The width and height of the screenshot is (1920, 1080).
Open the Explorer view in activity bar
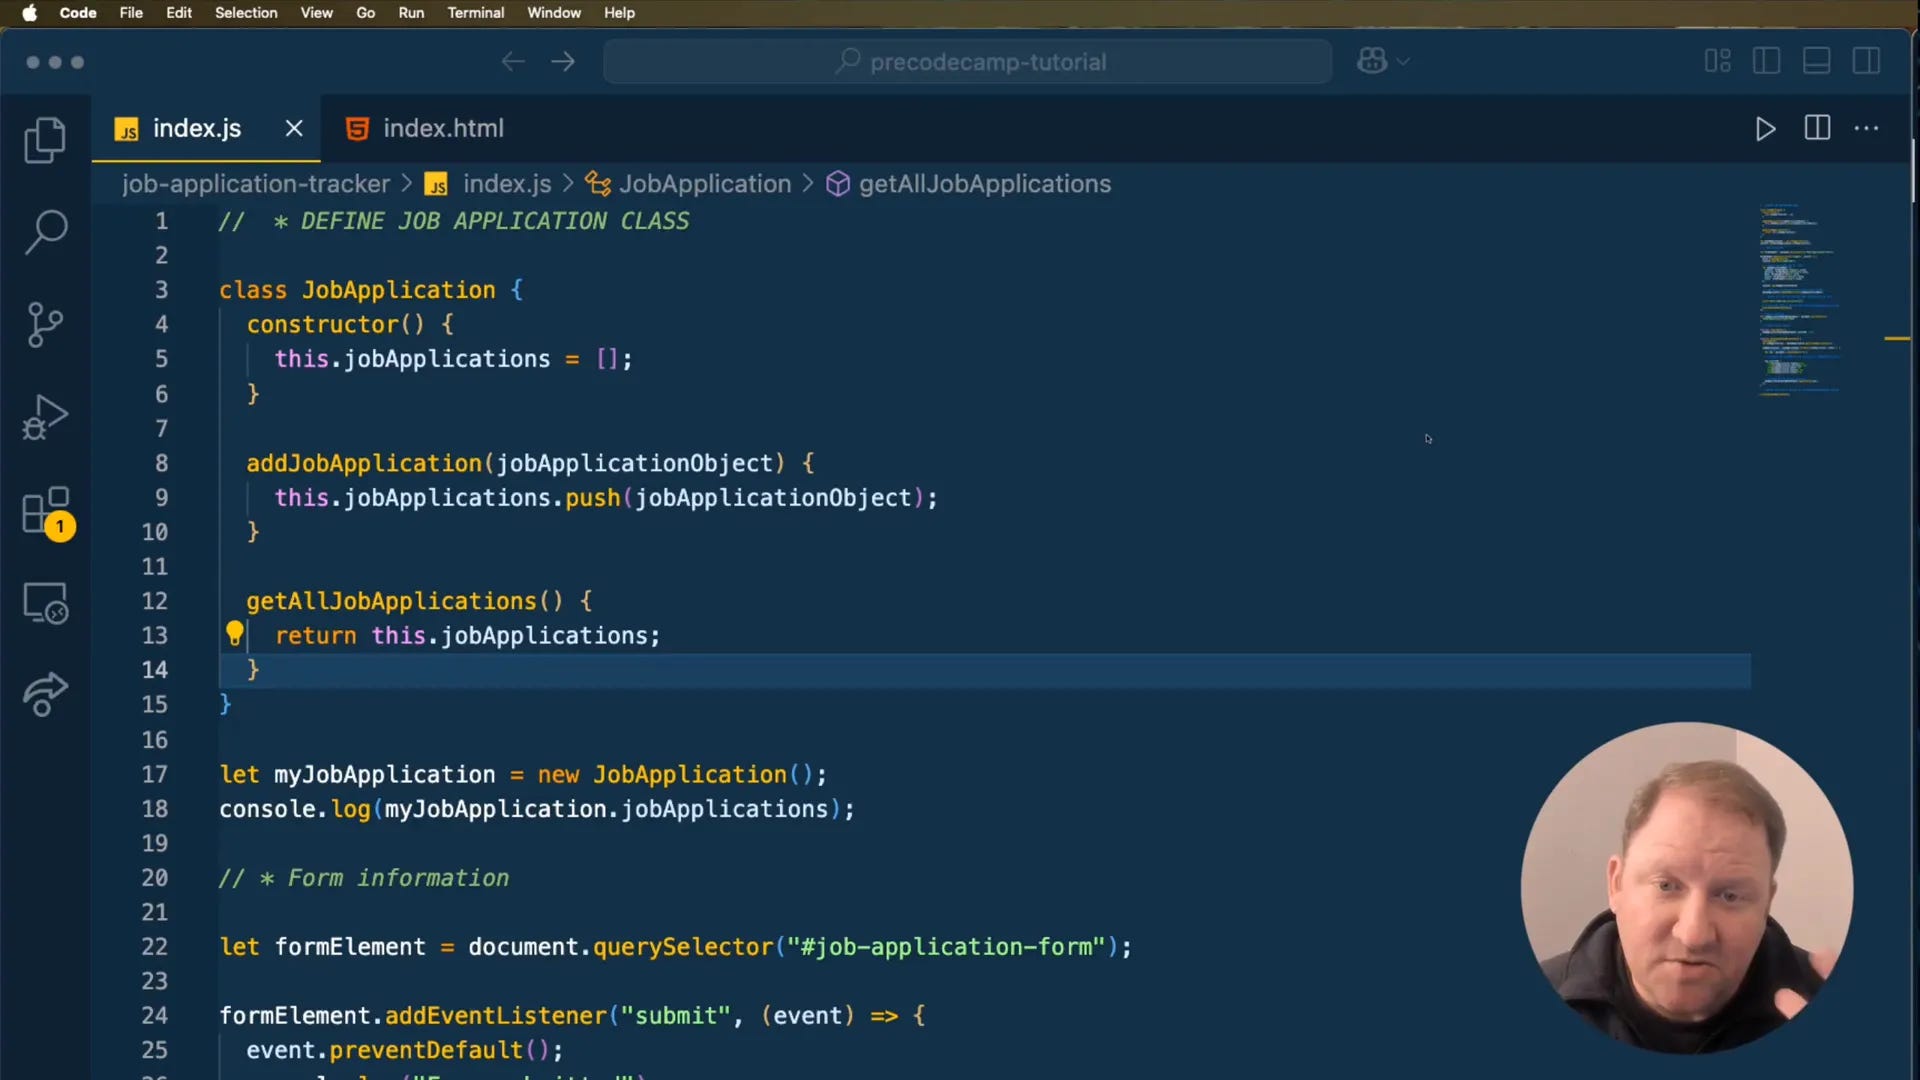(45, 140)
